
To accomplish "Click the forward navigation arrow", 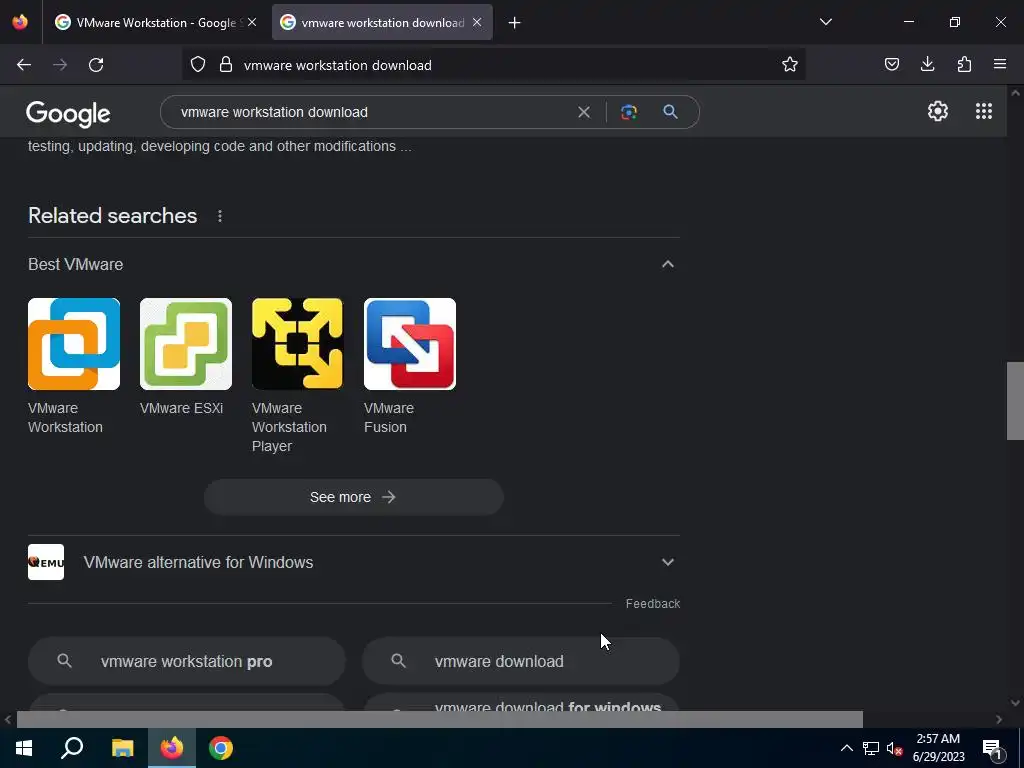I will point(60,65).
